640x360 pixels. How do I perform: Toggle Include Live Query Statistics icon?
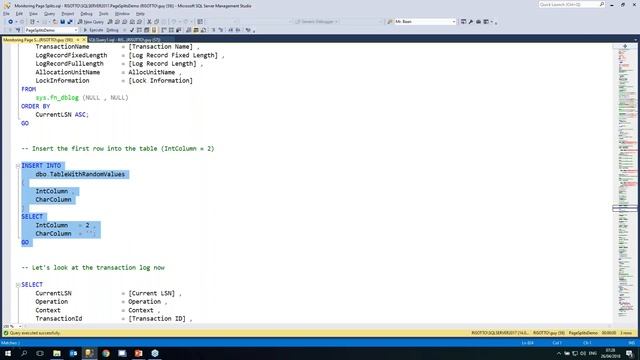171,30
